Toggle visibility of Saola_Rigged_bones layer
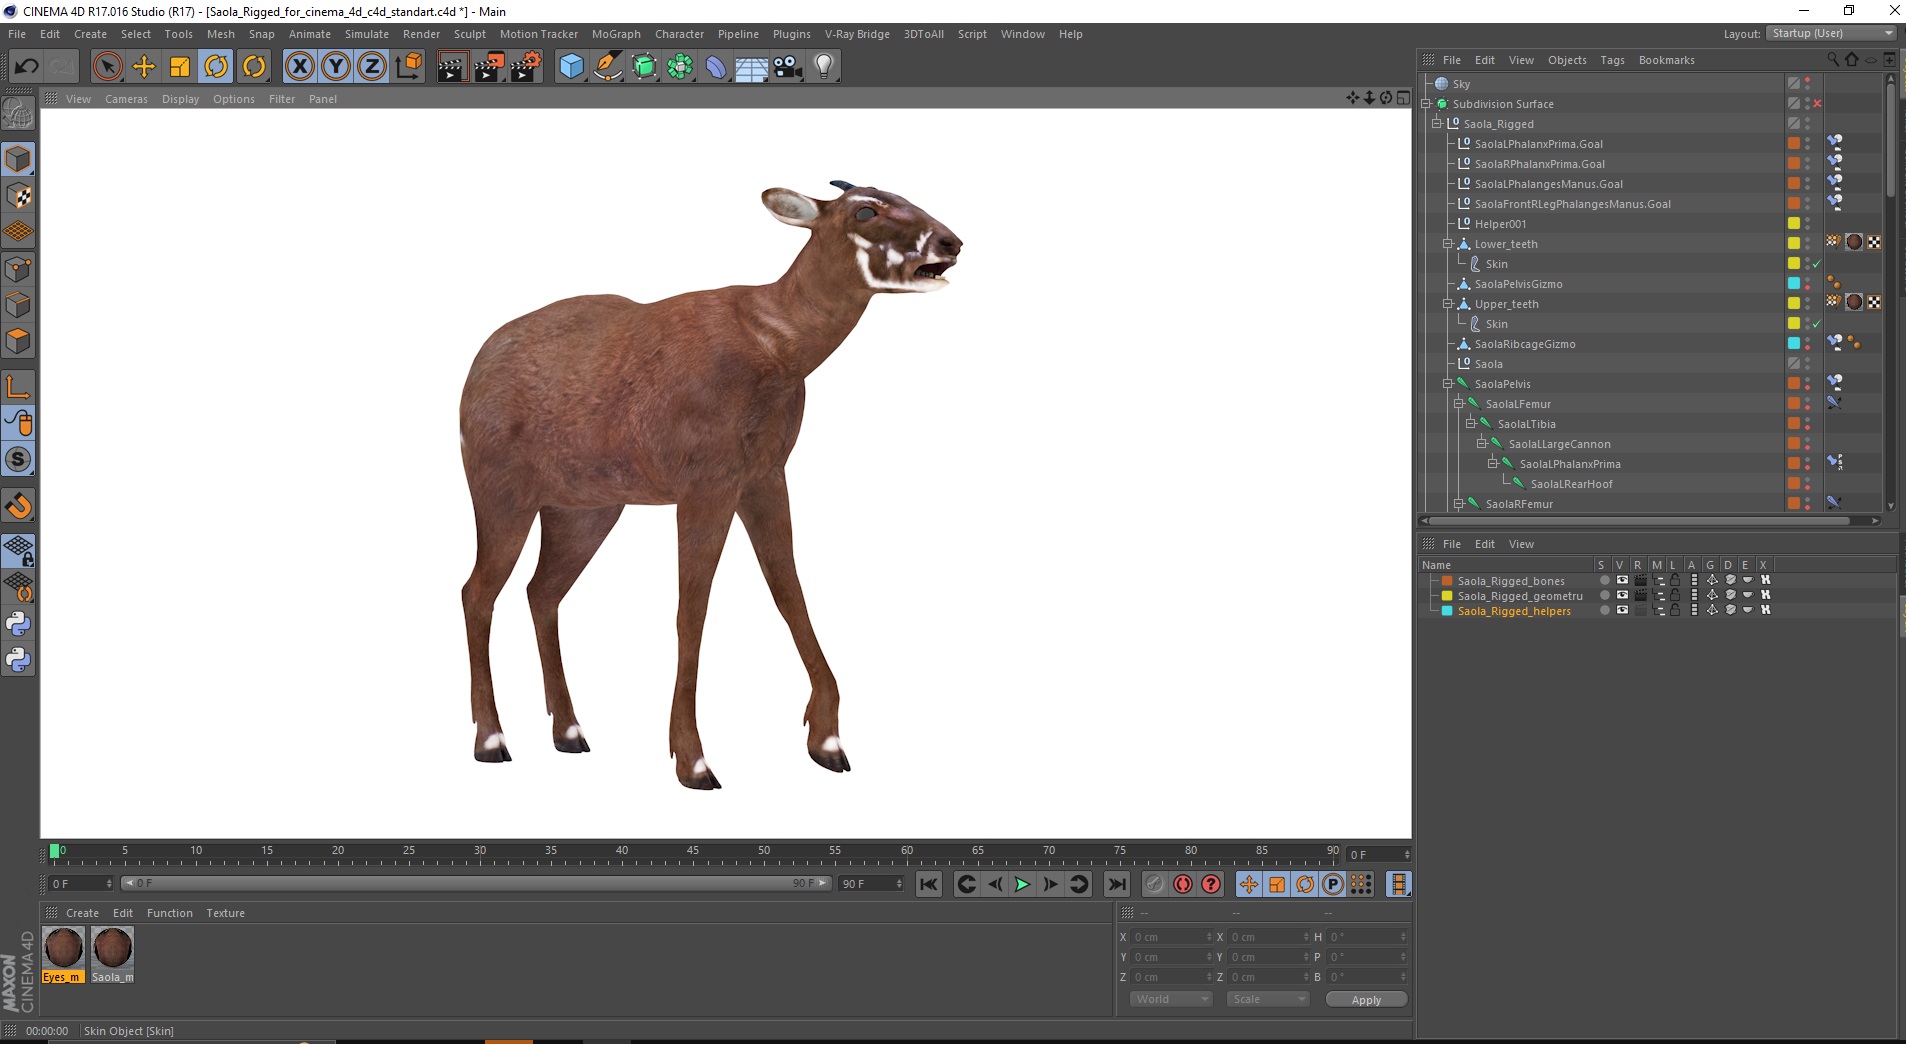Screen dimensions: 1906x1044 click(x=1622, y=581)
